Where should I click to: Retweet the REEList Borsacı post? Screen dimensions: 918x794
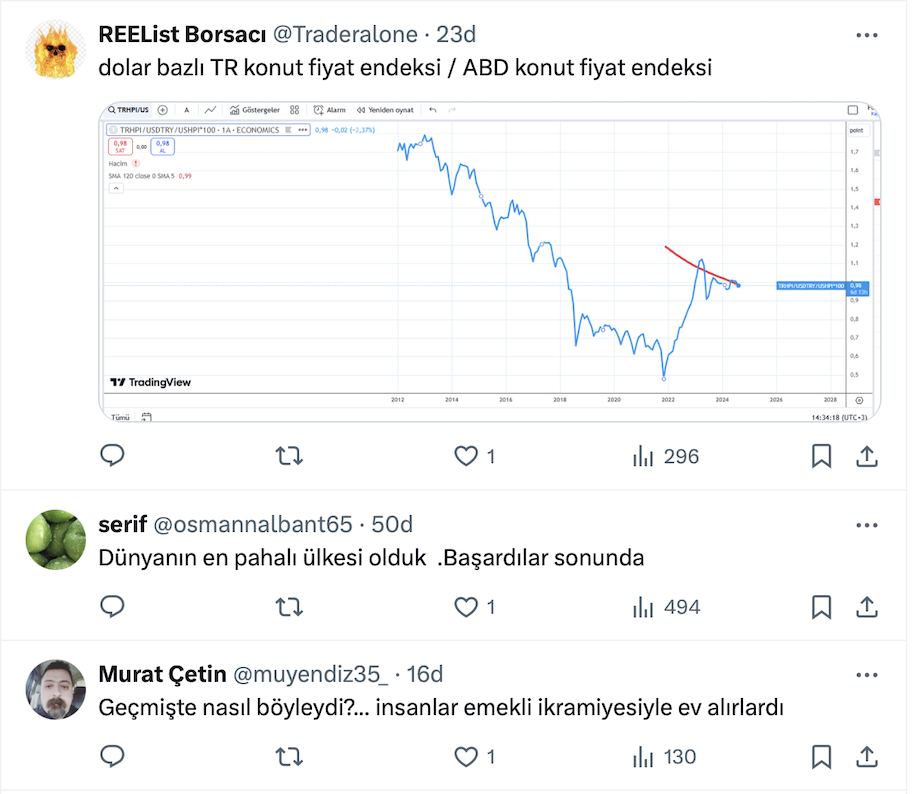pyautogui.click(x=289, y=457)
